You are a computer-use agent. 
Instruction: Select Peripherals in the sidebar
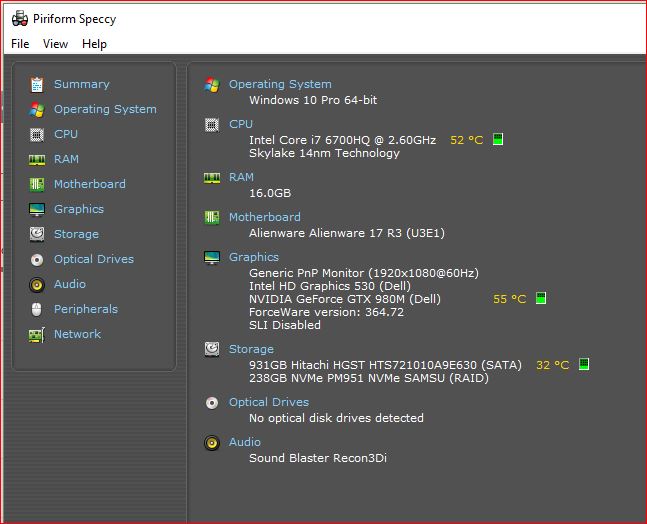pyautogui.click(x=86, y=309)
